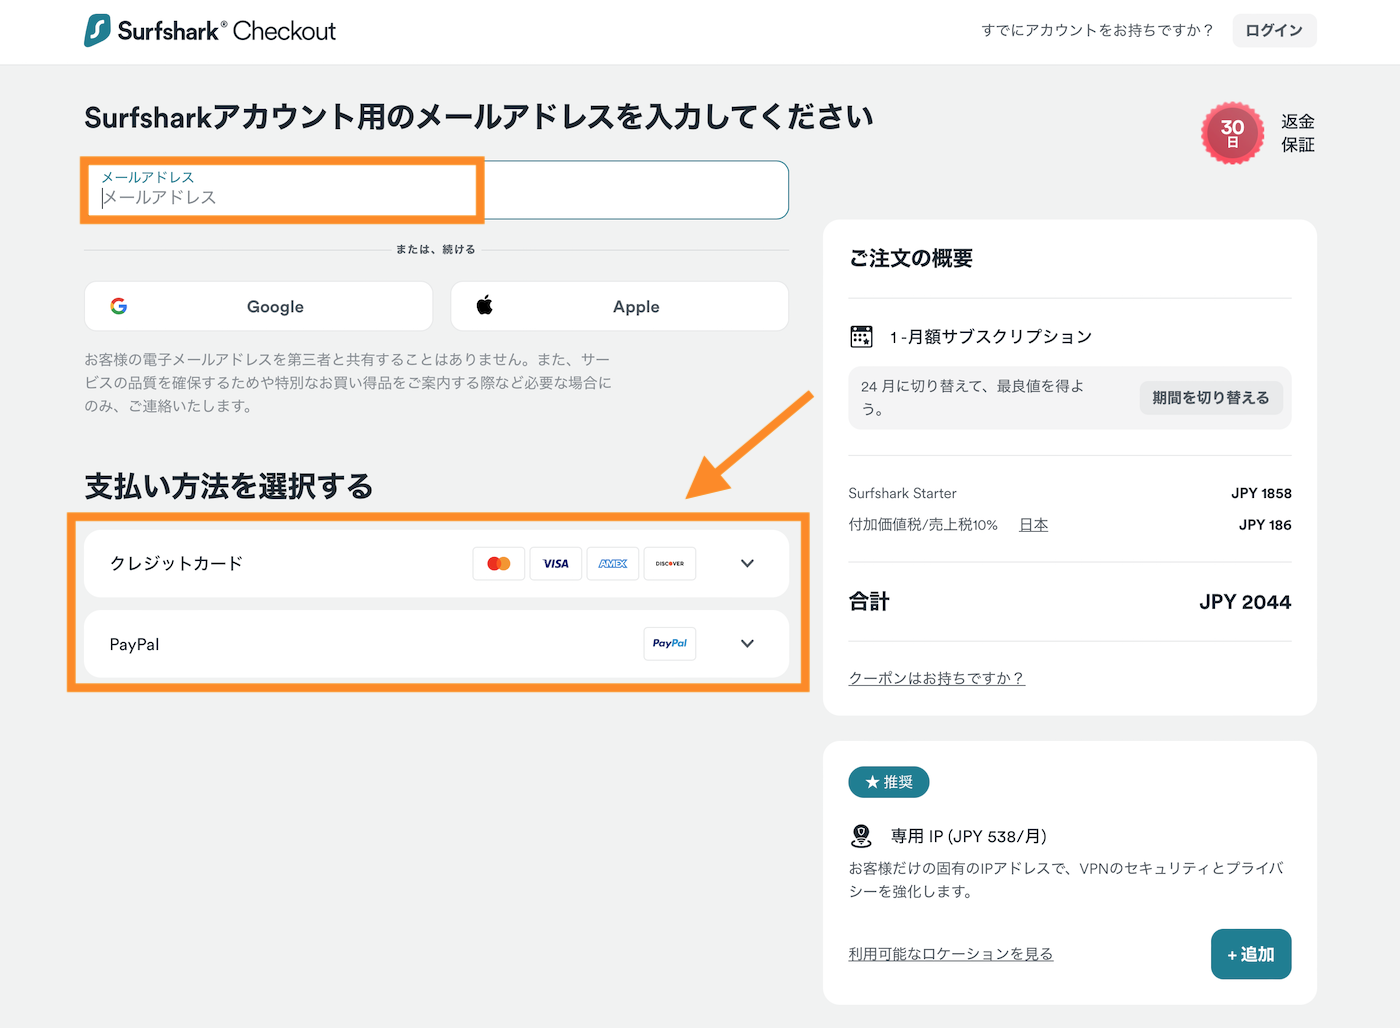
Task: Click '1-月額サブスクリプション' text
Action: coord(990,337)
